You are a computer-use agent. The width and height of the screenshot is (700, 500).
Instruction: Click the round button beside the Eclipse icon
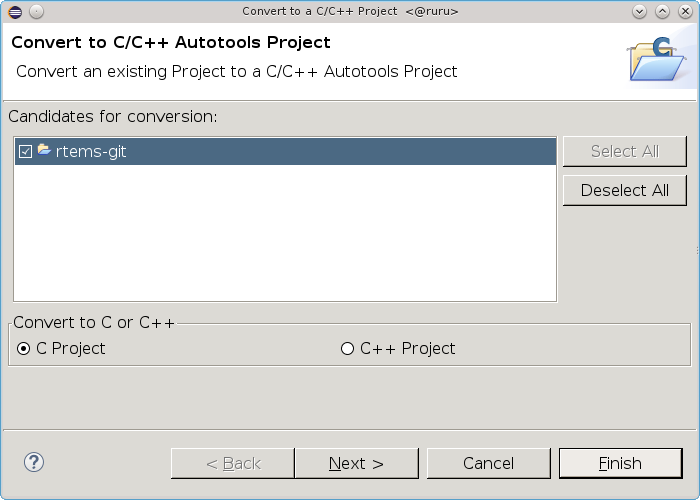pos(36,11)
